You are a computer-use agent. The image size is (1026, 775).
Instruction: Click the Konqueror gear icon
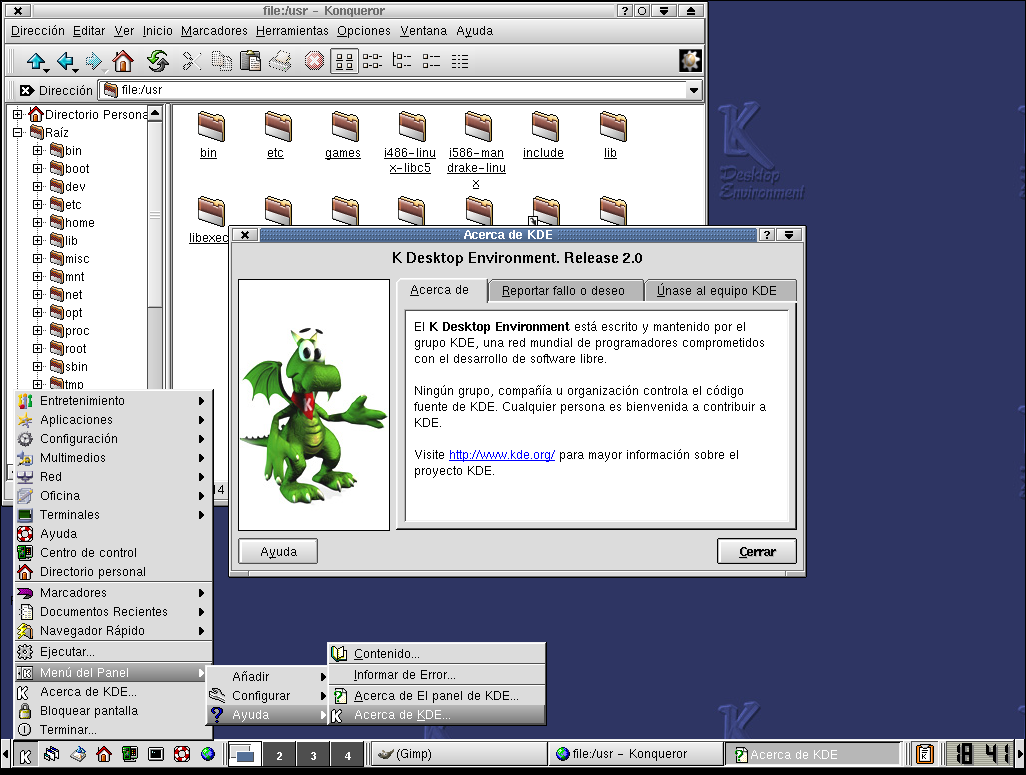click(x=690, y=61)
